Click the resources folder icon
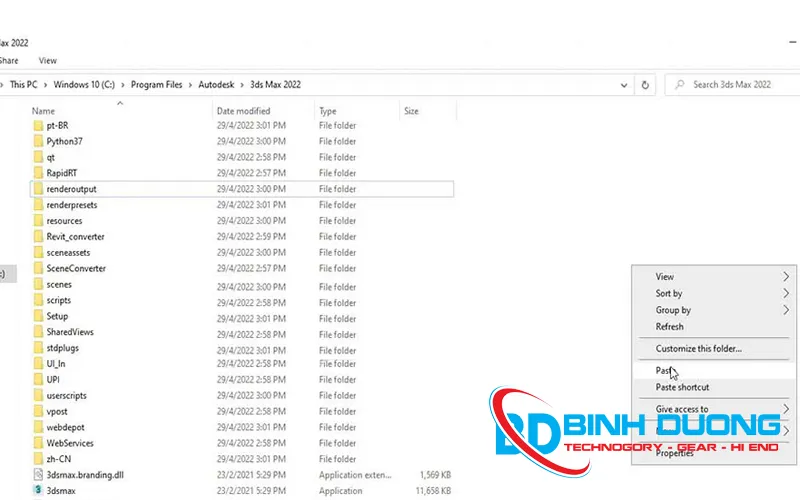Image resolution: width=800 pixels, height=500 pixels. (x=38, y=220)
